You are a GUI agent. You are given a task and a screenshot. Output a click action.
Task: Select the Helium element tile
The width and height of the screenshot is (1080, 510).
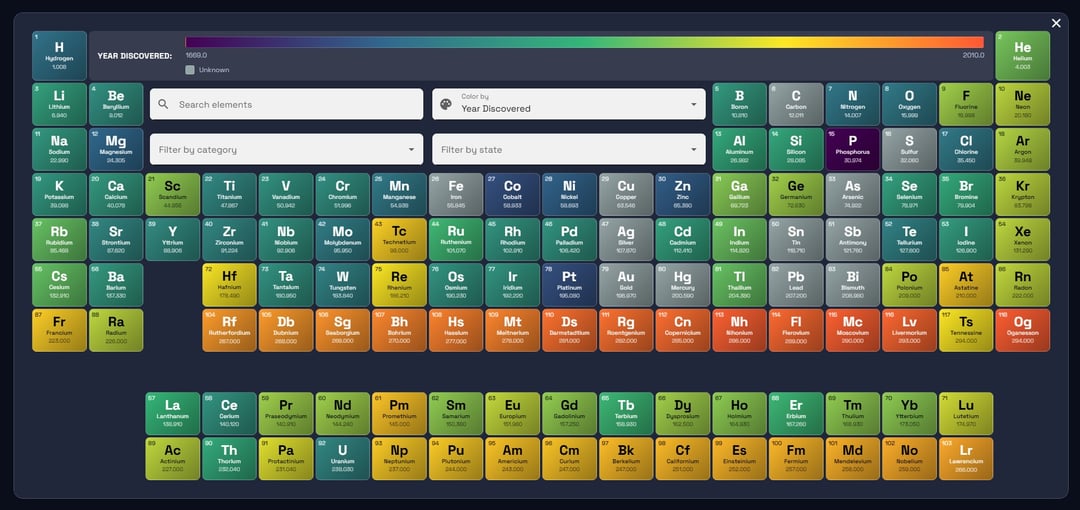click(1022, 56)
